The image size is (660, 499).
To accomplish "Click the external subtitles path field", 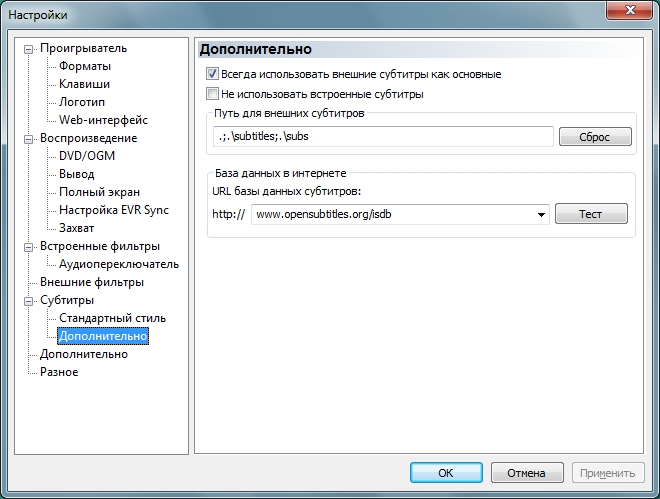I will click(x=382, y=137).
